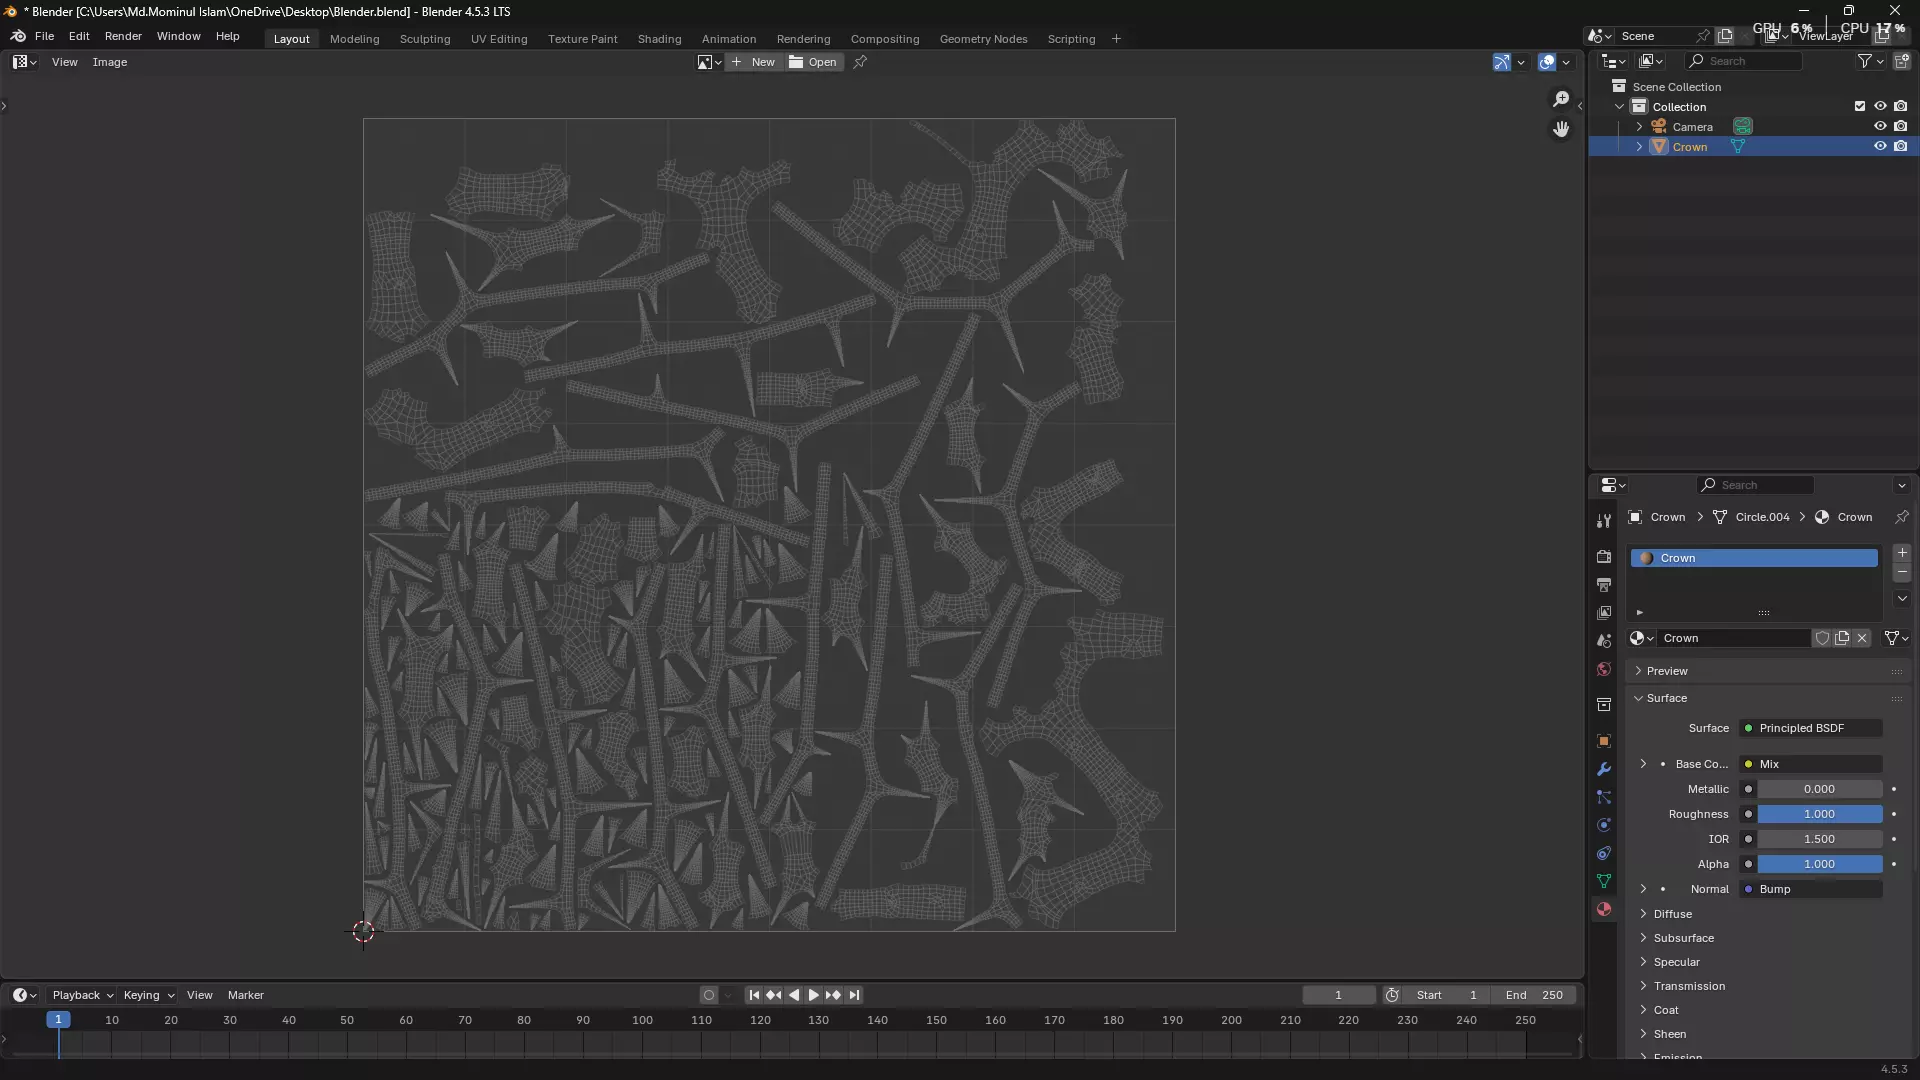Image resolution: width=1920 pixels, height=1080 pixels.
Task: Hide the Crown object in viewport
Action: (1880, 146)
